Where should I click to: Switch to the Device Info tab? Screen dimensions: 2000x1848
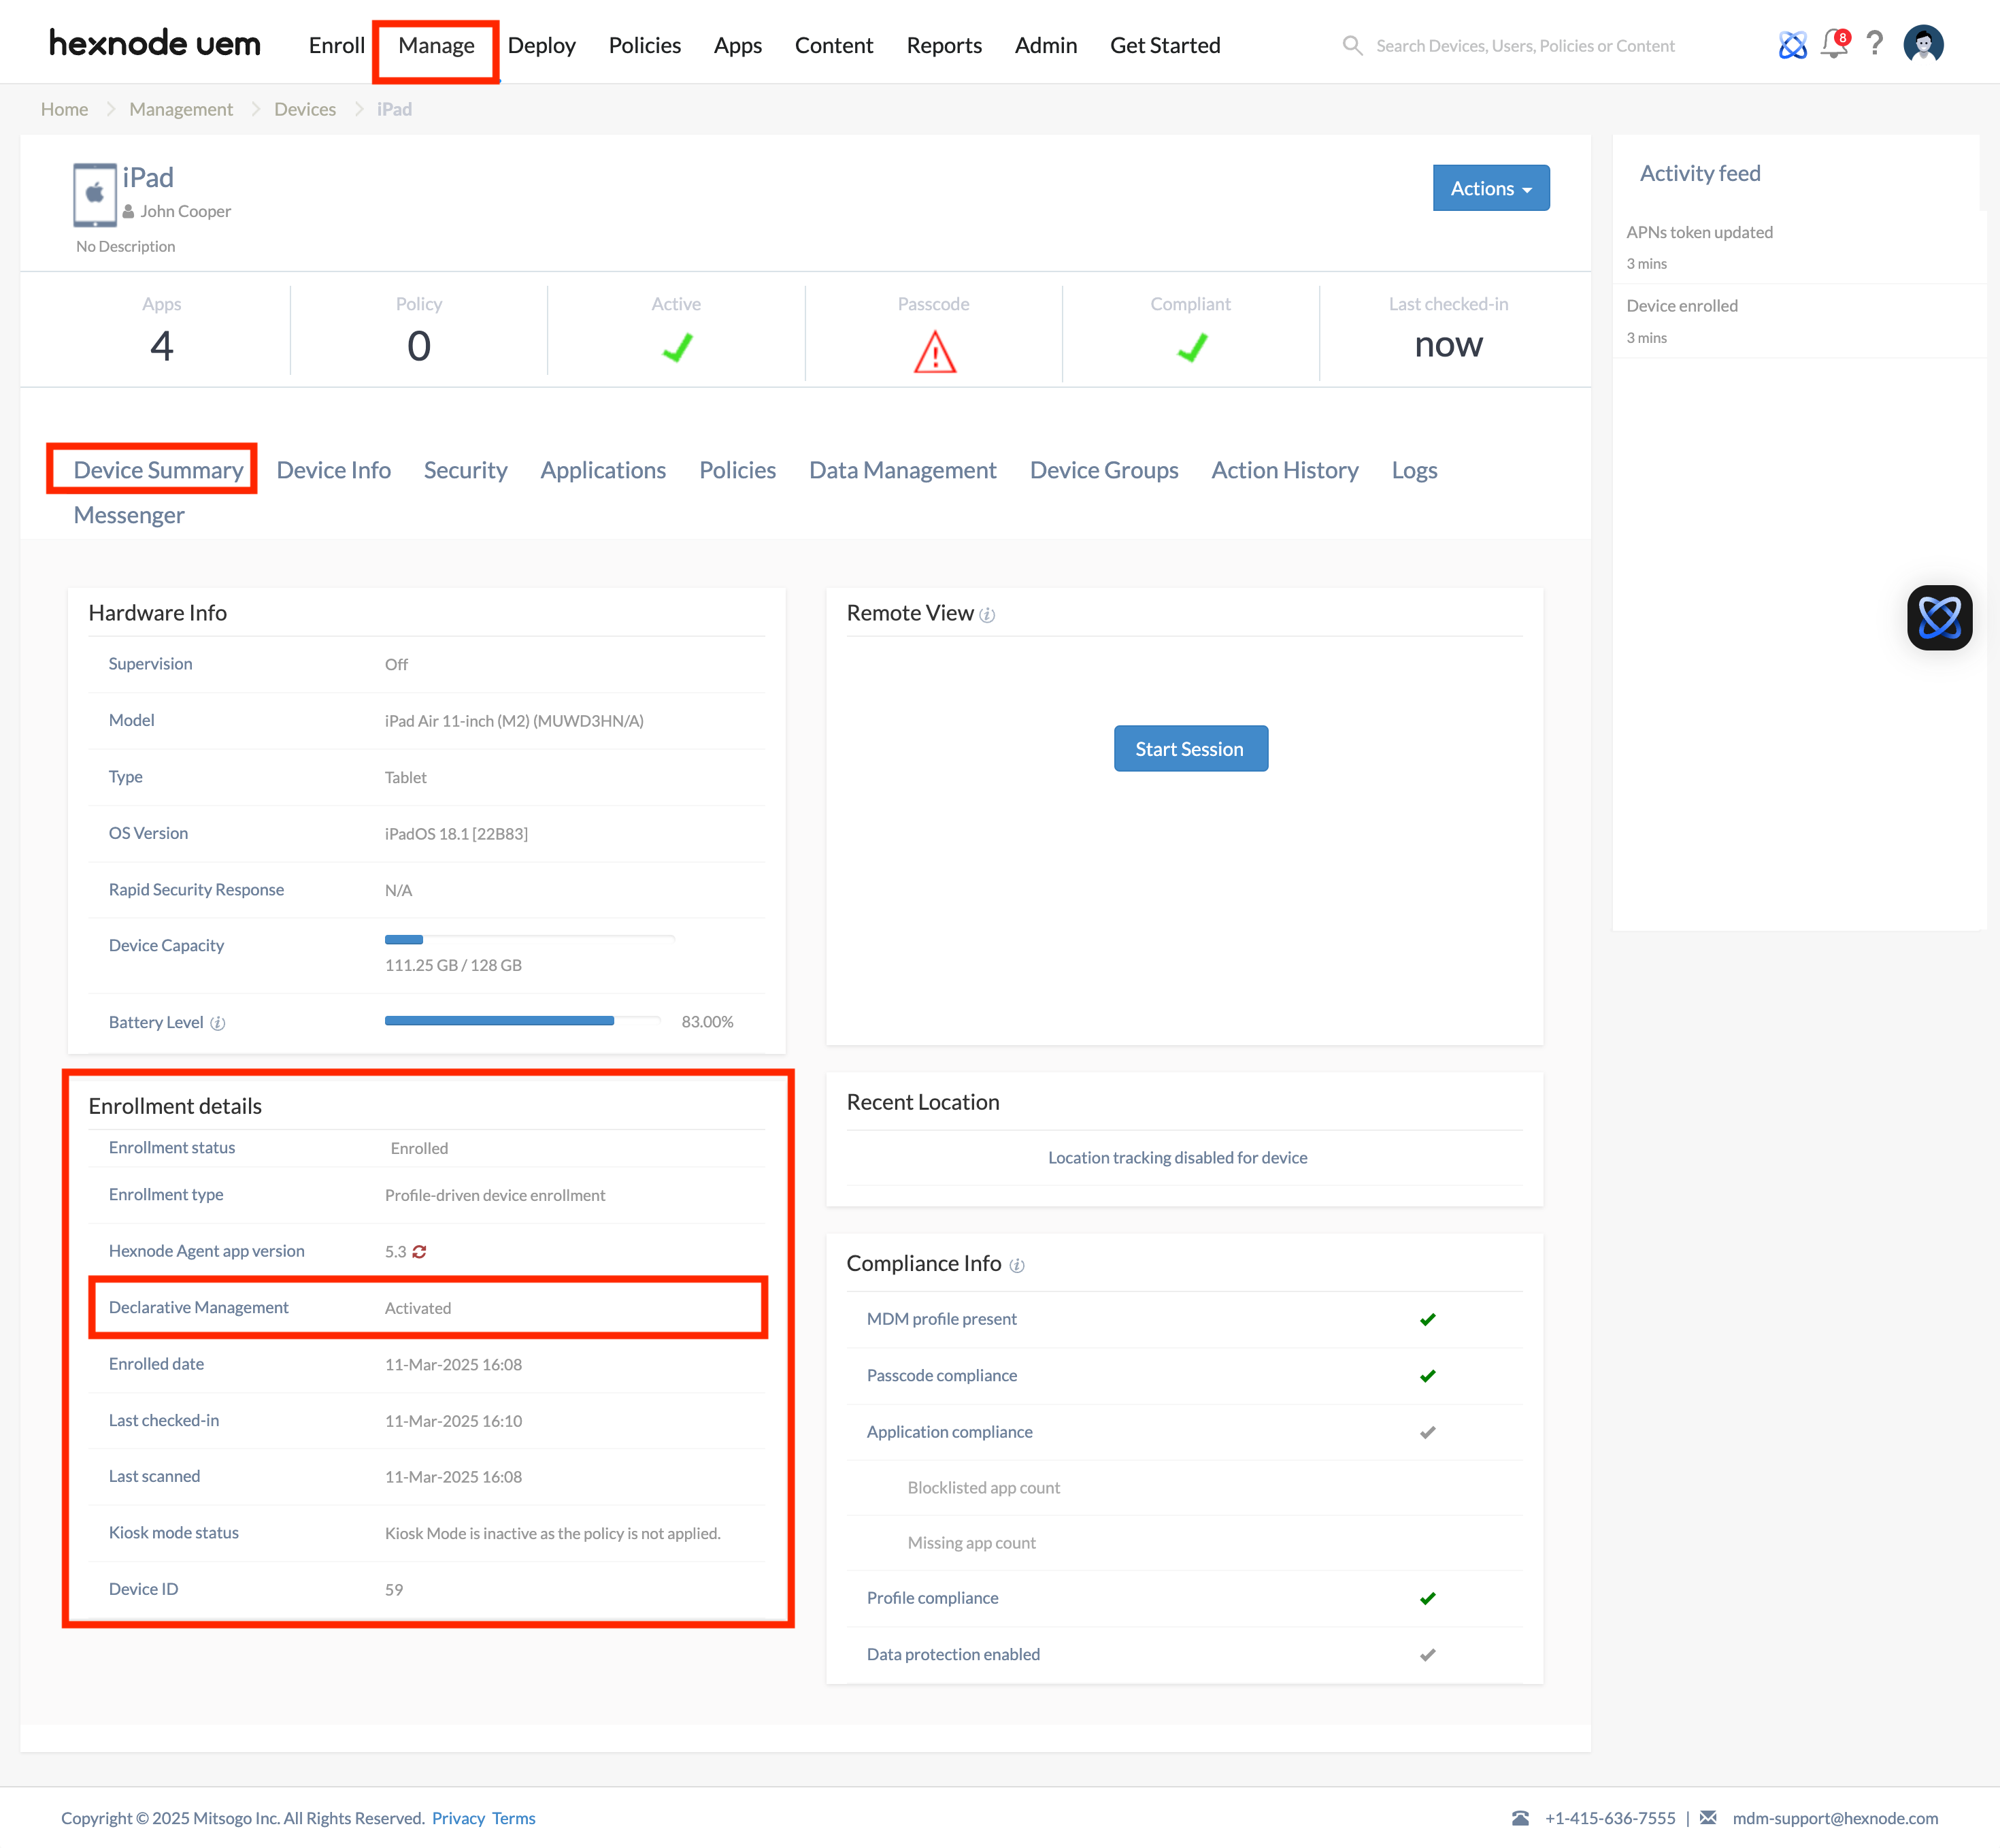[x=333, y=470]
